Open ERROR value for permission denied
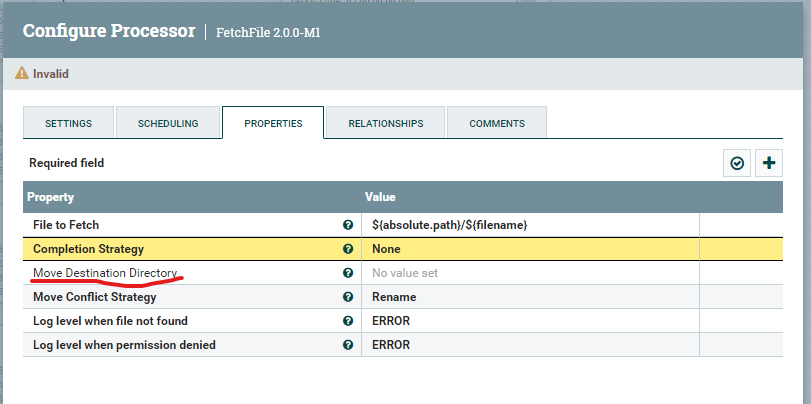Screen dimensions: 811x404 (x=530, y=345)
